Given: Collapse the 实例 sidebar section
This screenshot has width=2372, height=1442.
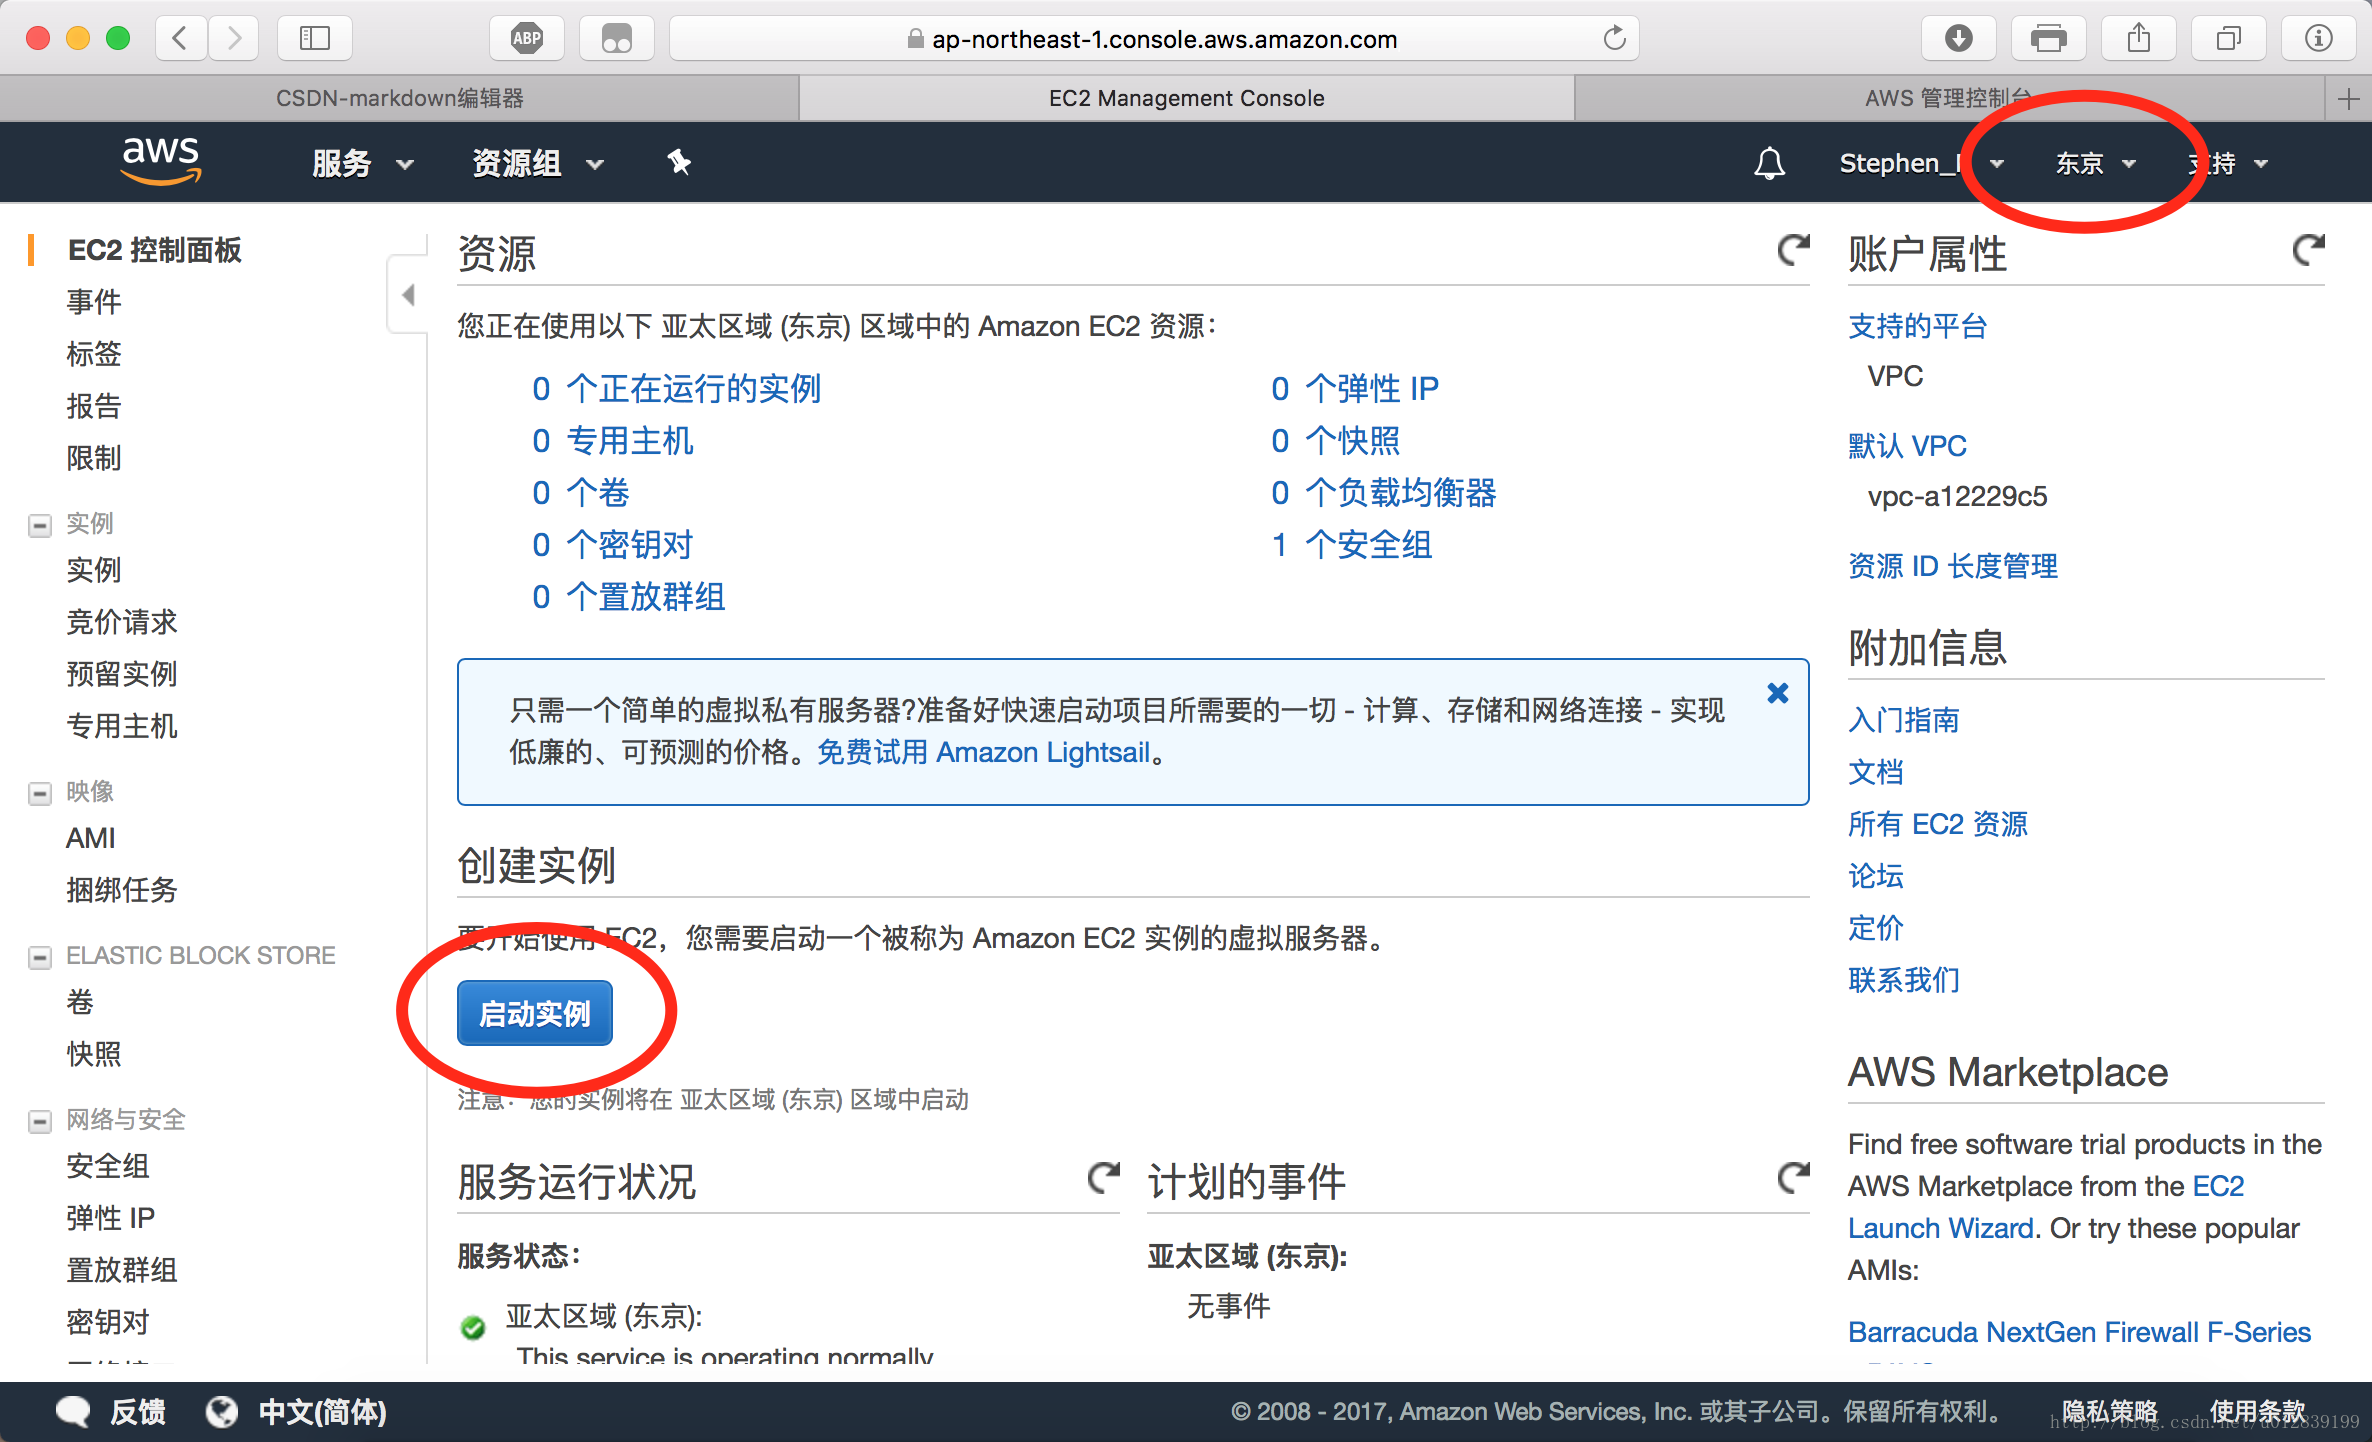Looking at the screenshot, I should coord(40,525).
